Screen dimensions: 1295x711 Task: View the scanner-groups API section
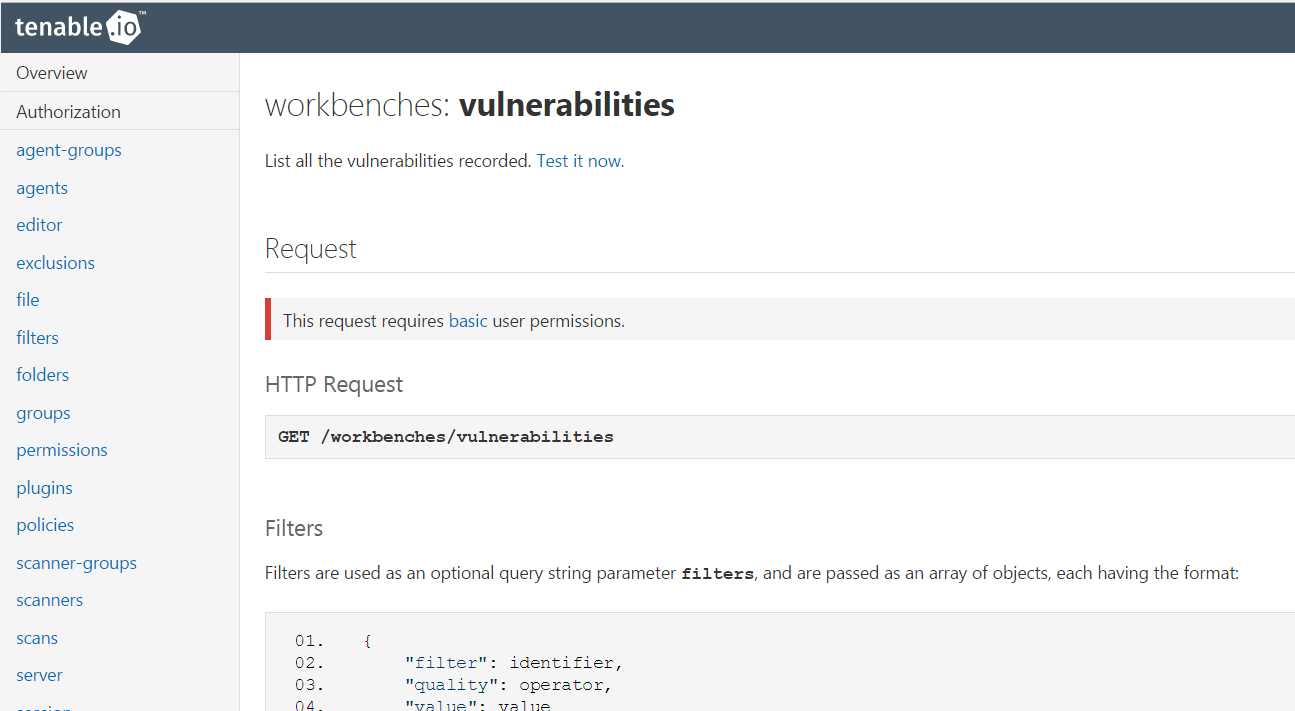pyautogui.click(x=76, y=562)
